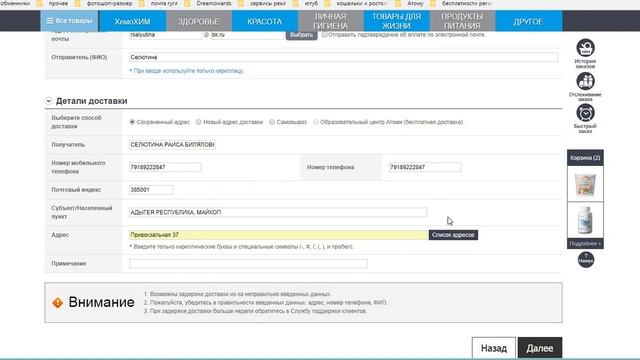640x360 pixels.
Task: Focus the email username field
Action: (165, 35)
